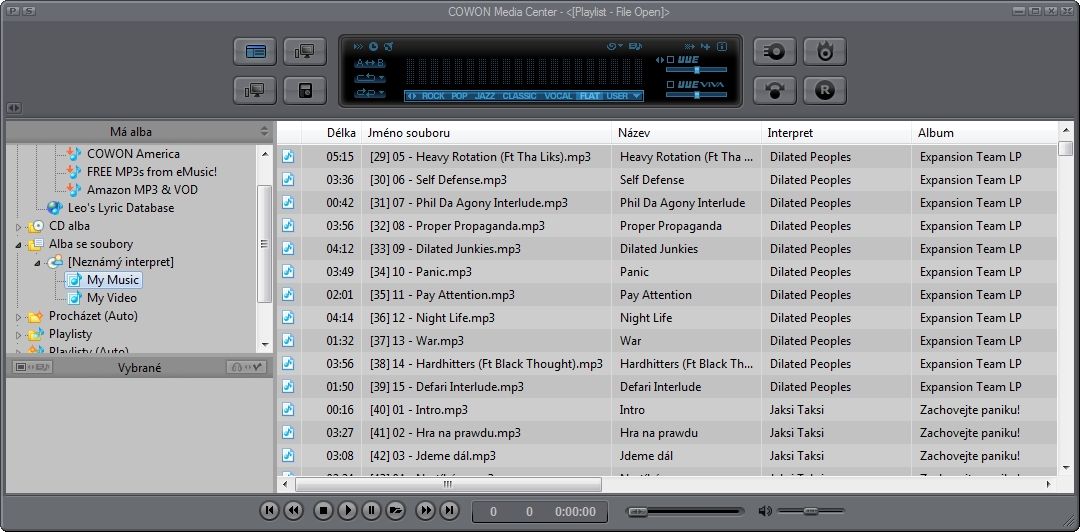1080x532 pixels.
Task: Skip to the previous track
Action: coord(269,511)
